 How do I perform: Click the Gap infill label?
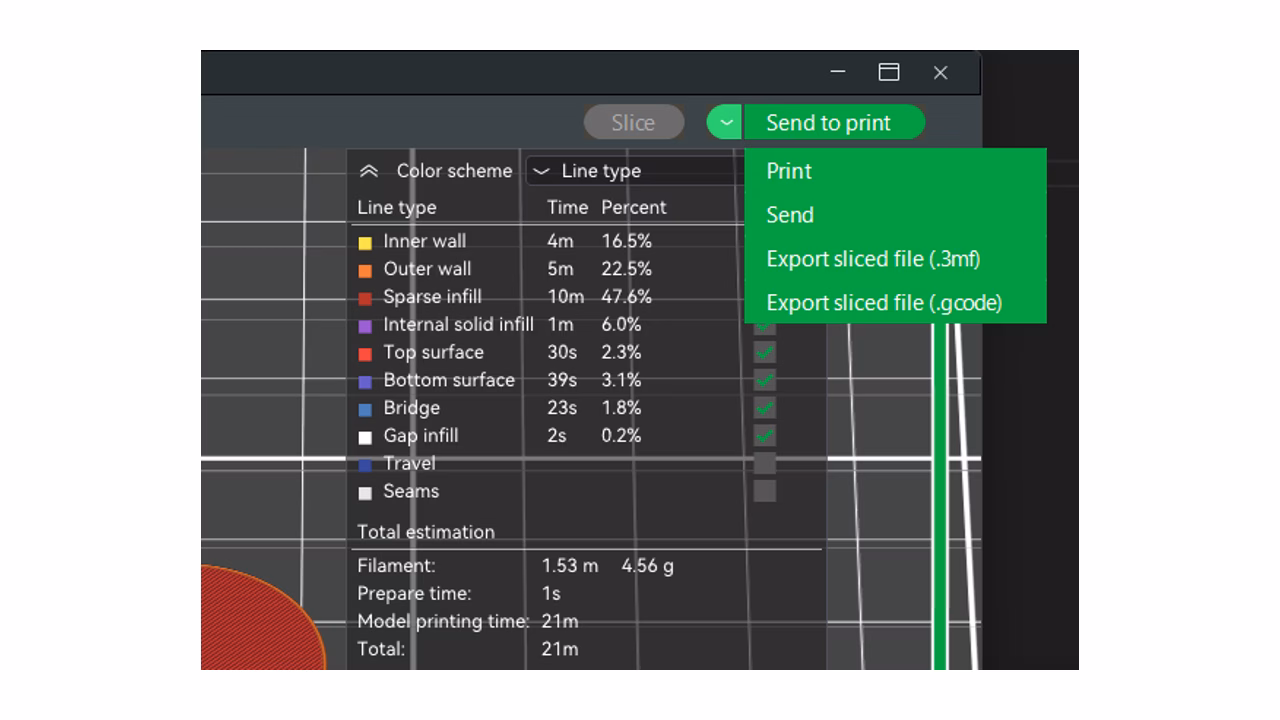[421, 436]
